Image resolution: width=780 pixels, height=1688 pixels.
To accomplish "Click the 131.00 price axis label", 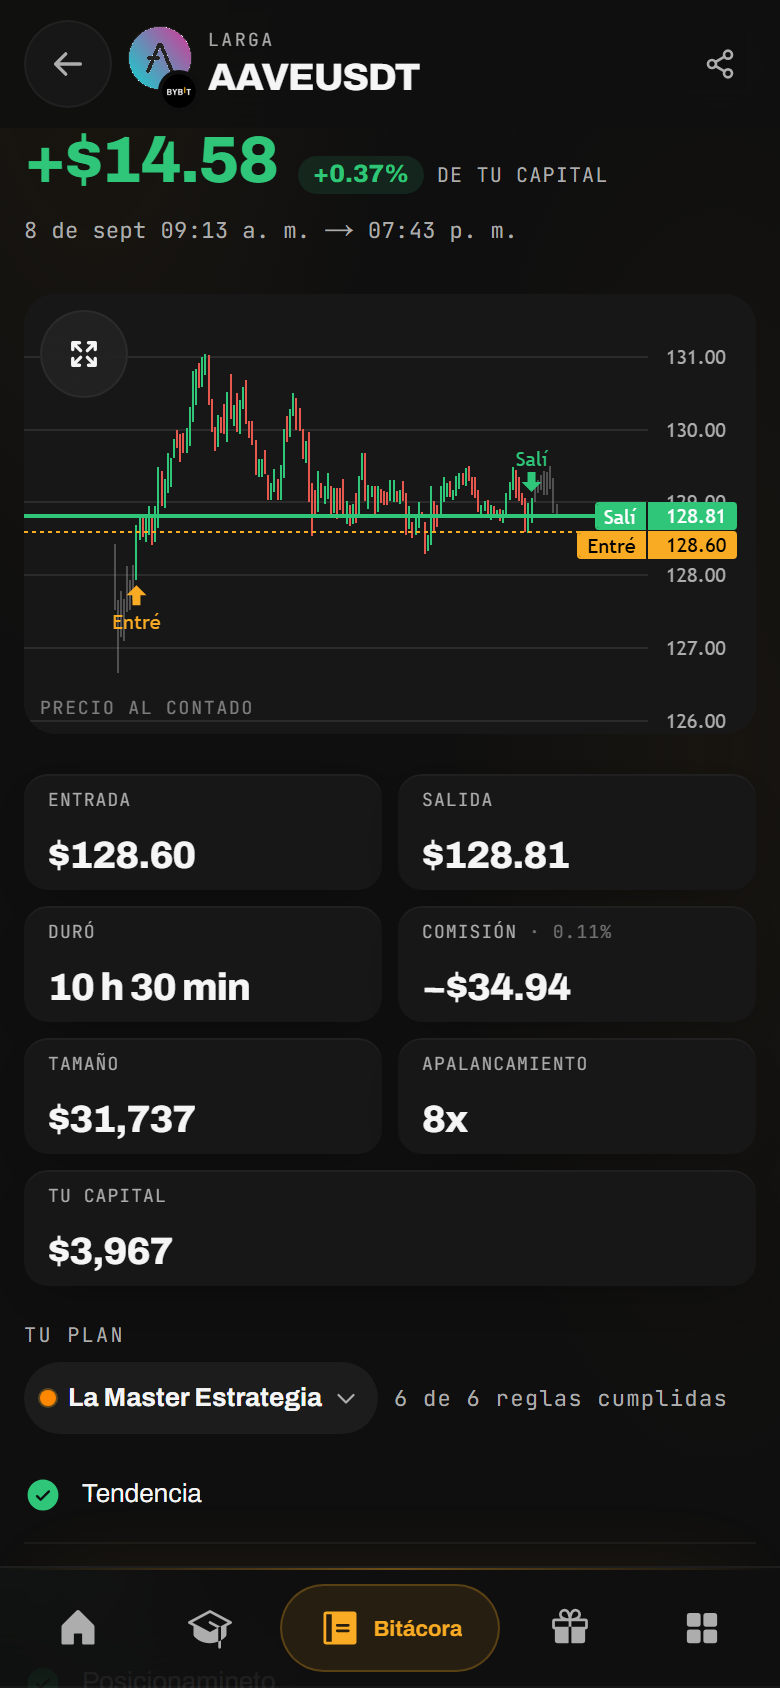I will point(696,357).
